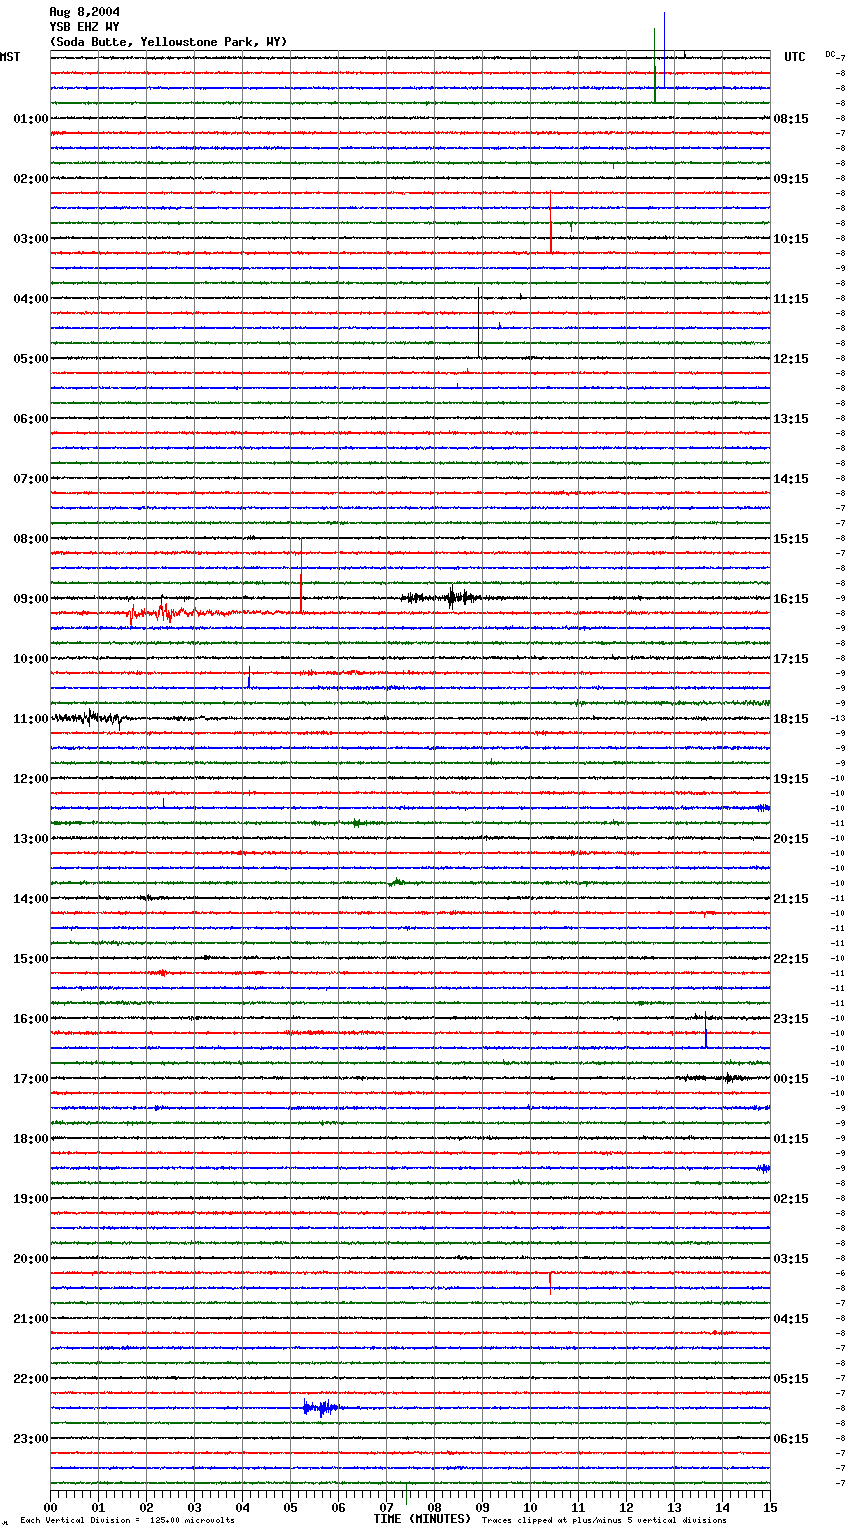Select the 22:00 MST hour label
This screenshot has height=1534, width=850.
click(31, 1379)
